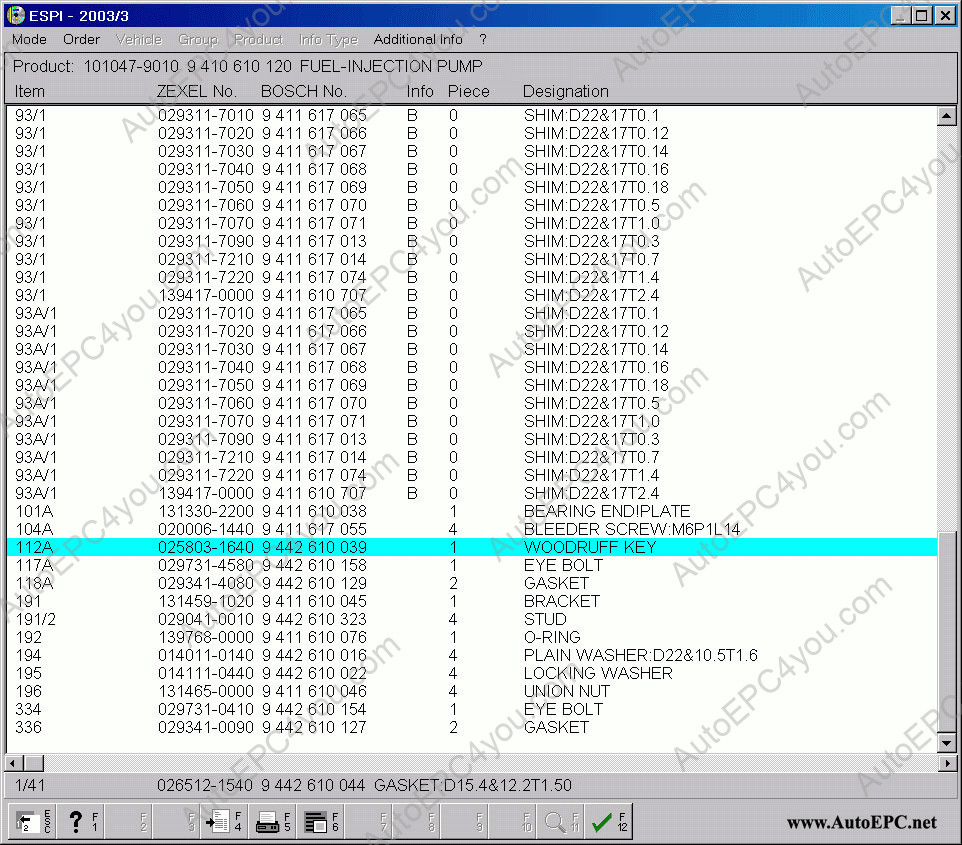Click the horizontal scrollbar left arrow
The image size is (962, 845).
tap(15, 764)
